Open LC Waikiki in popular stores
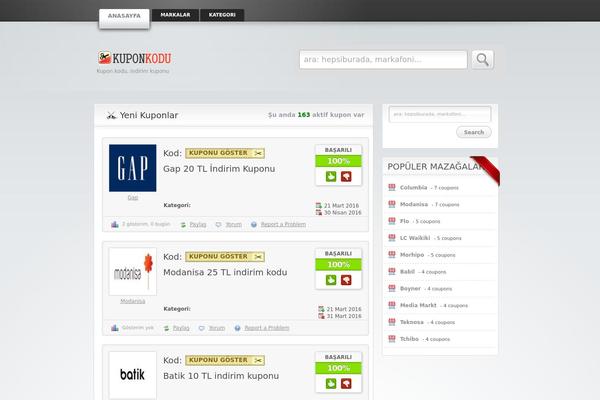The height and width of the screenshot is (400, 600). [415, 238]
